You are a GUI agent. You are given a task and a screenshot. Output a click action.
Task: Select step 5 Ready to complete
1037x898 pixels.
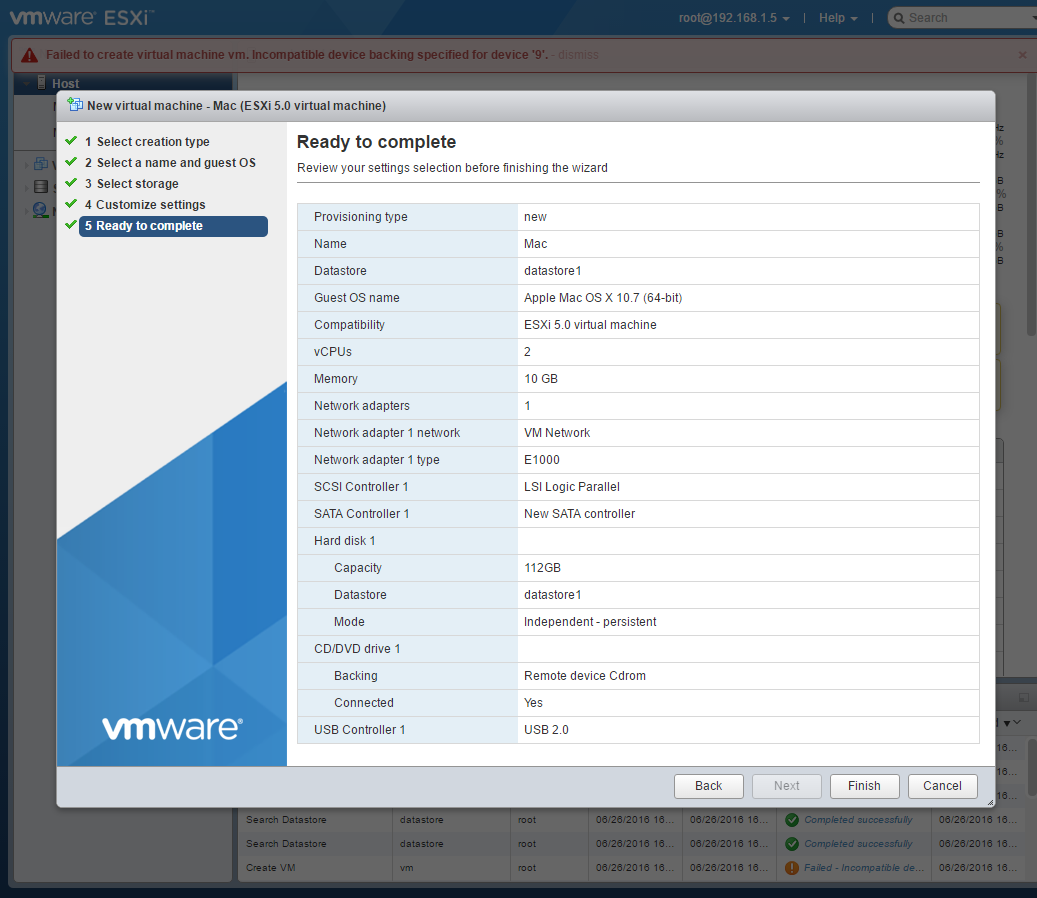click(x=173, y=226)
